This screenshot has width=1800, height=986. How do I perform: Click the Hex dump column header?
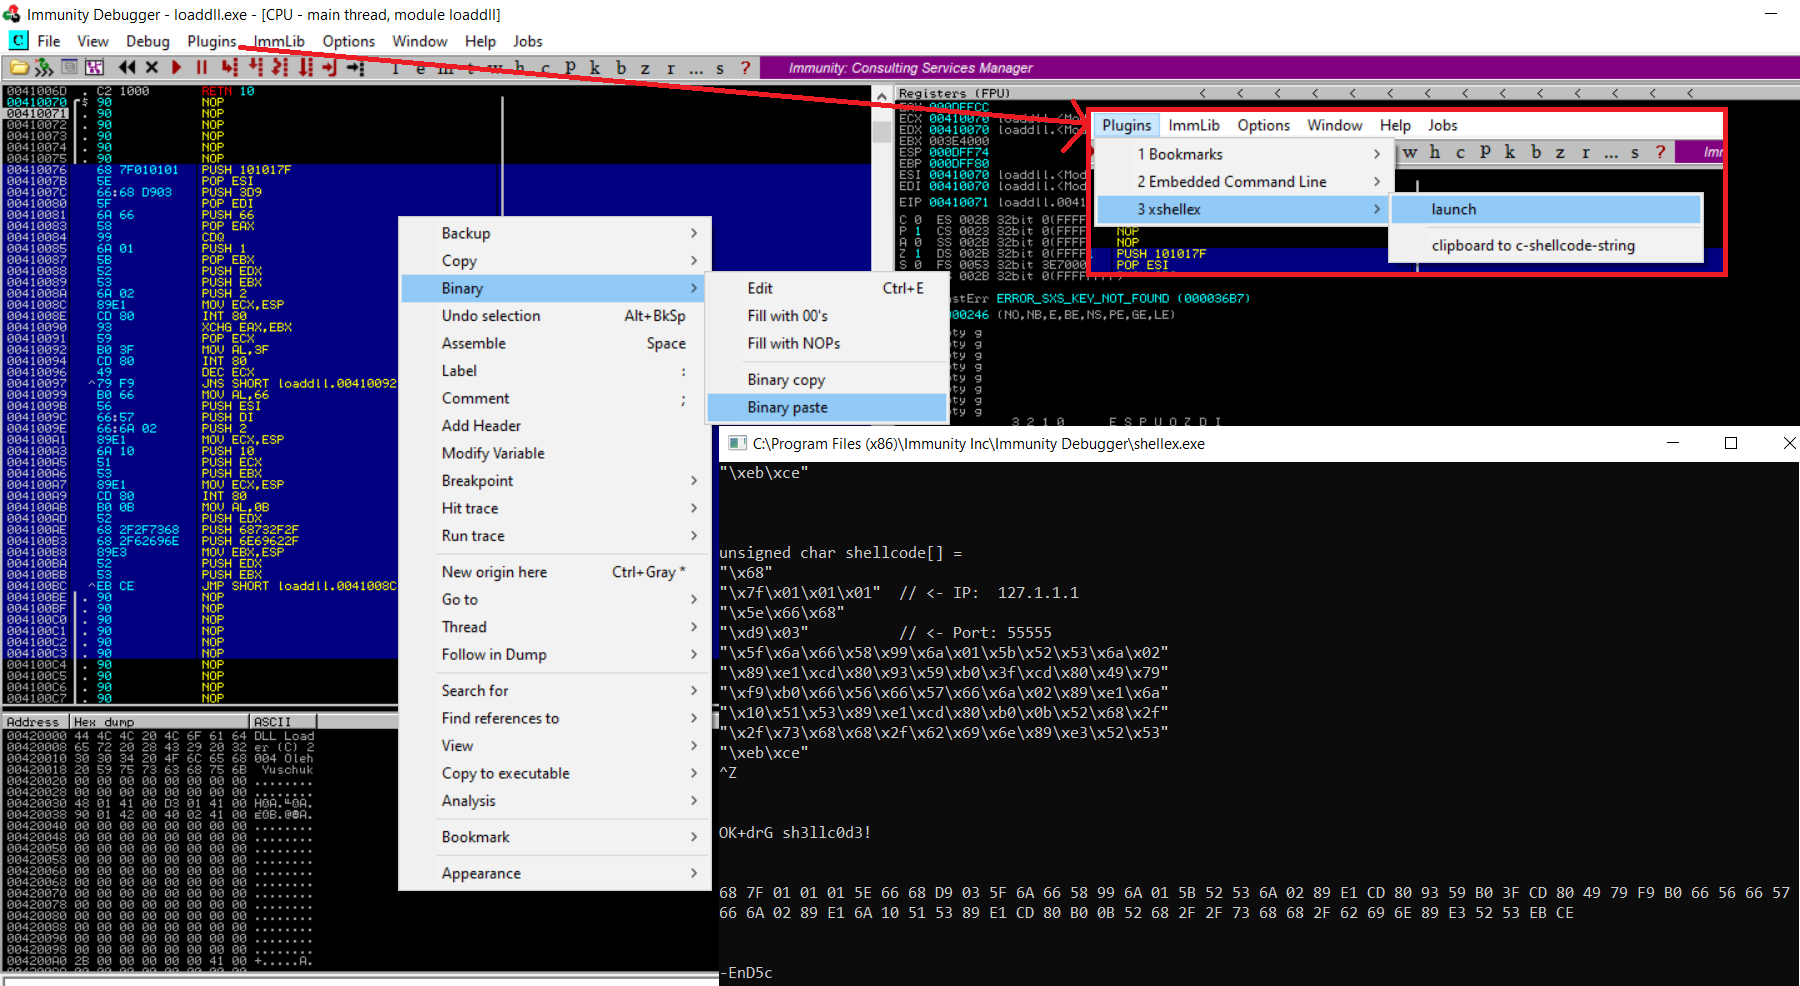coord(159,721)
